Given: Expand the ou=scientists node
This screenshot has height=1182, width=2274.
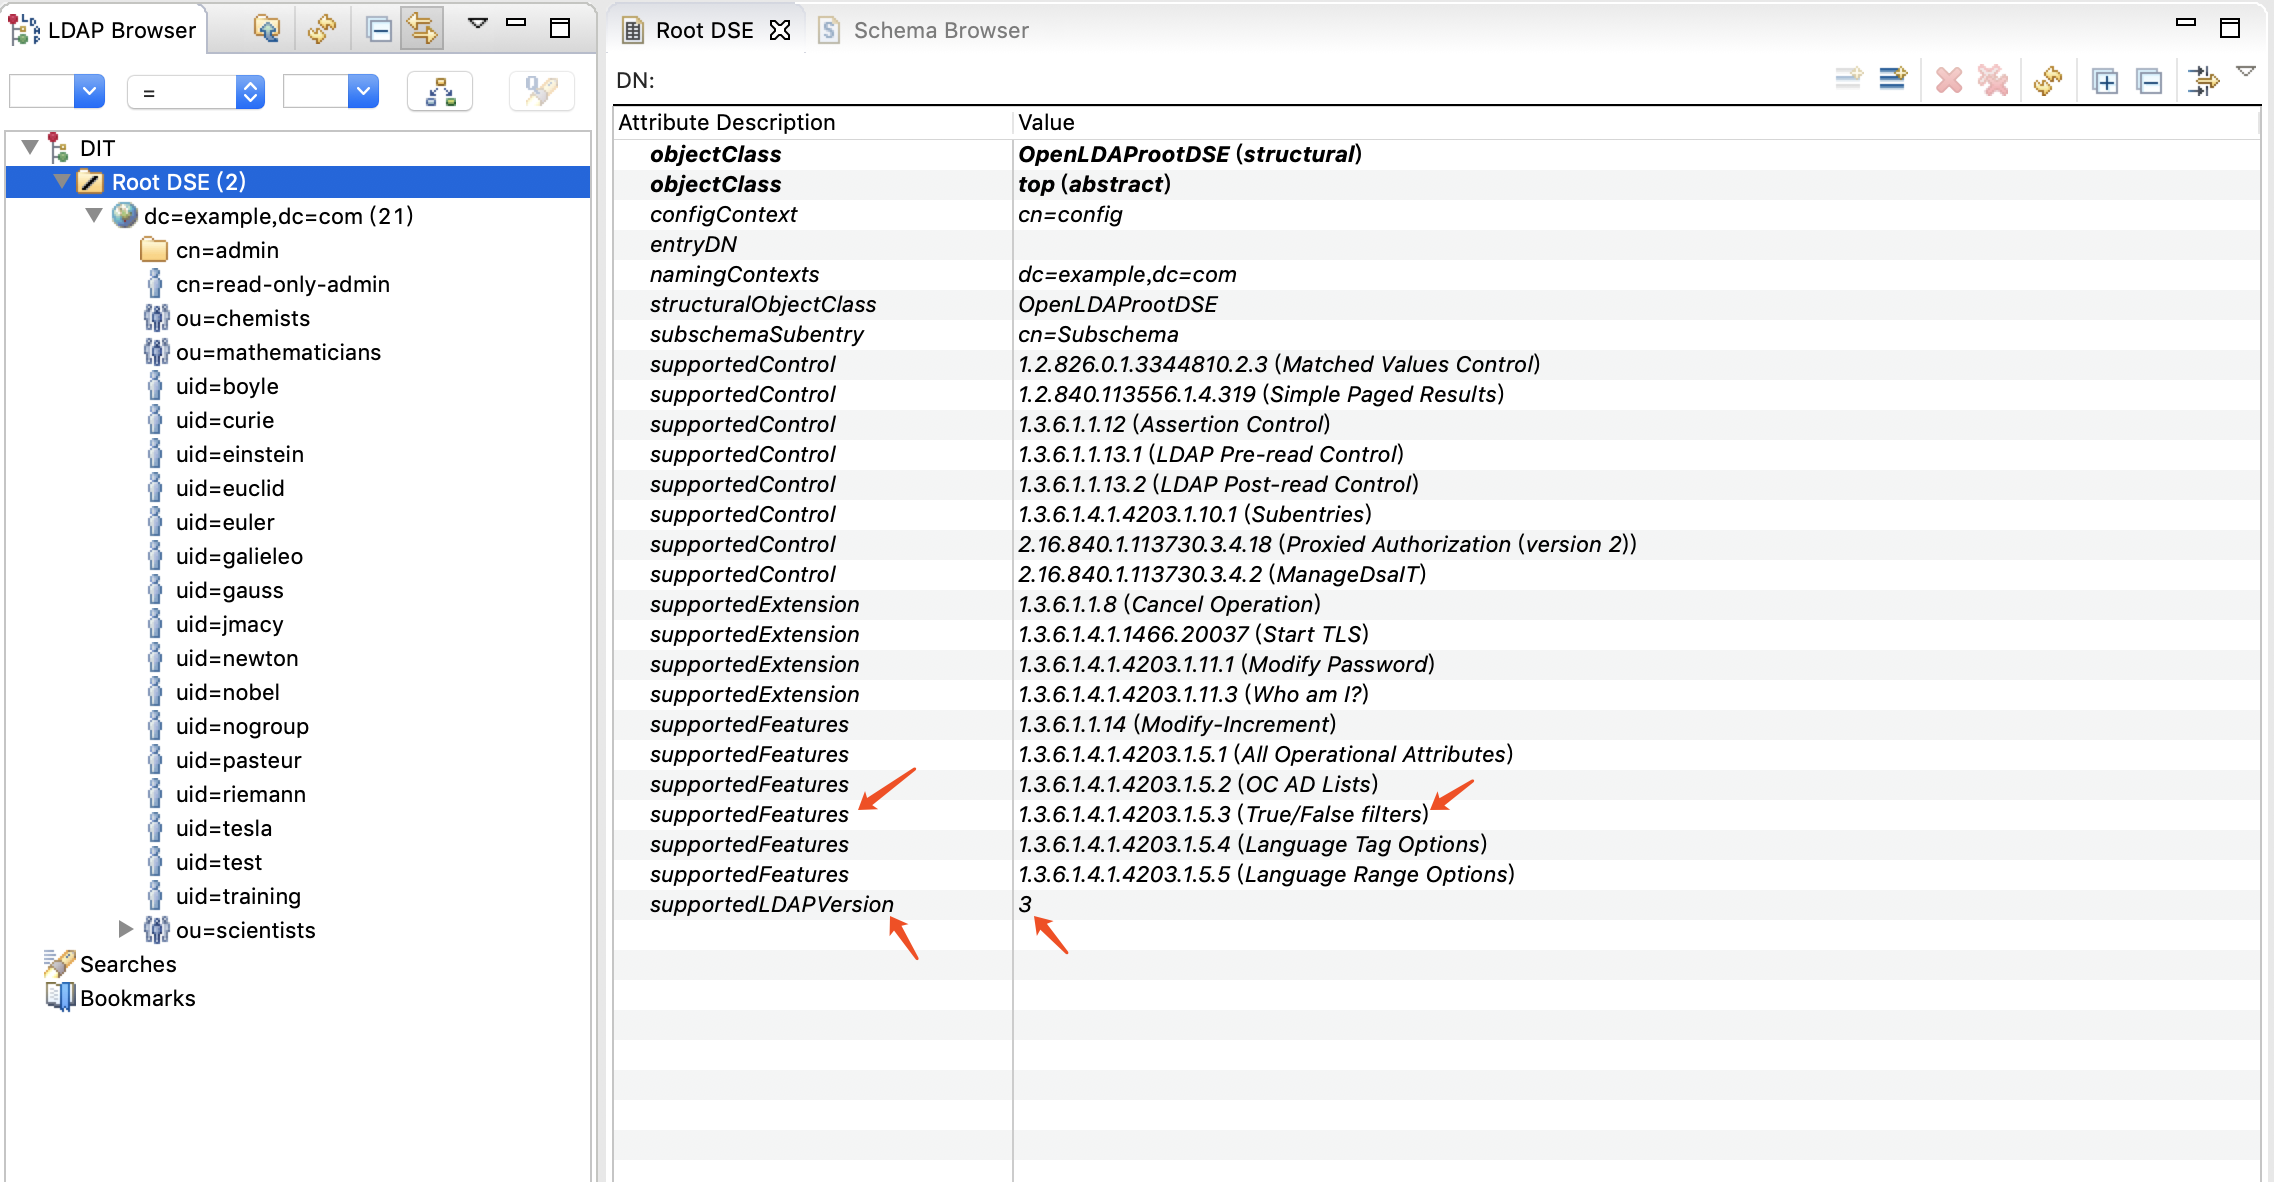Looking at the screenshot, I should (x=125, y=929).
